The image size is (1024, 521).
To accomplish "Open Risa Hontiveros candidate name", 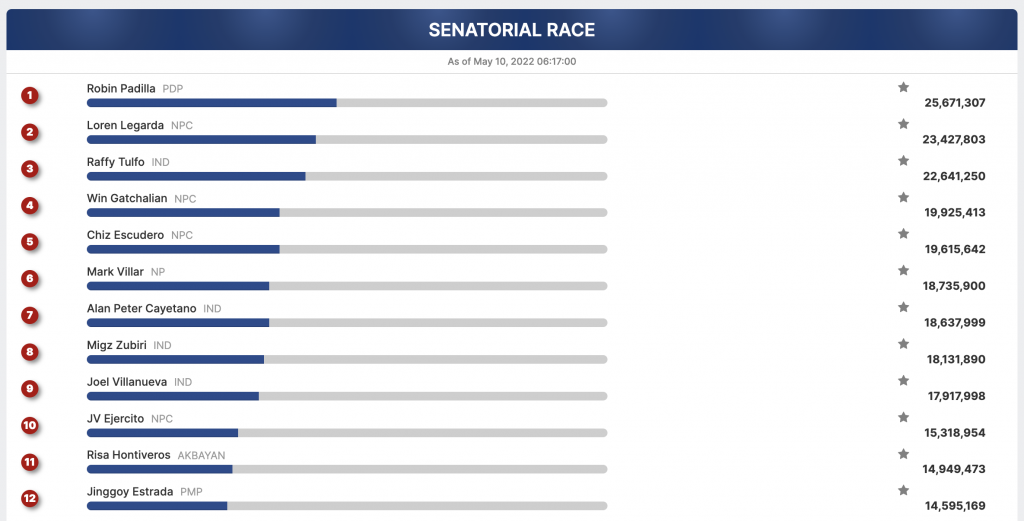I will pyautogui.click(x=129, y=455).
